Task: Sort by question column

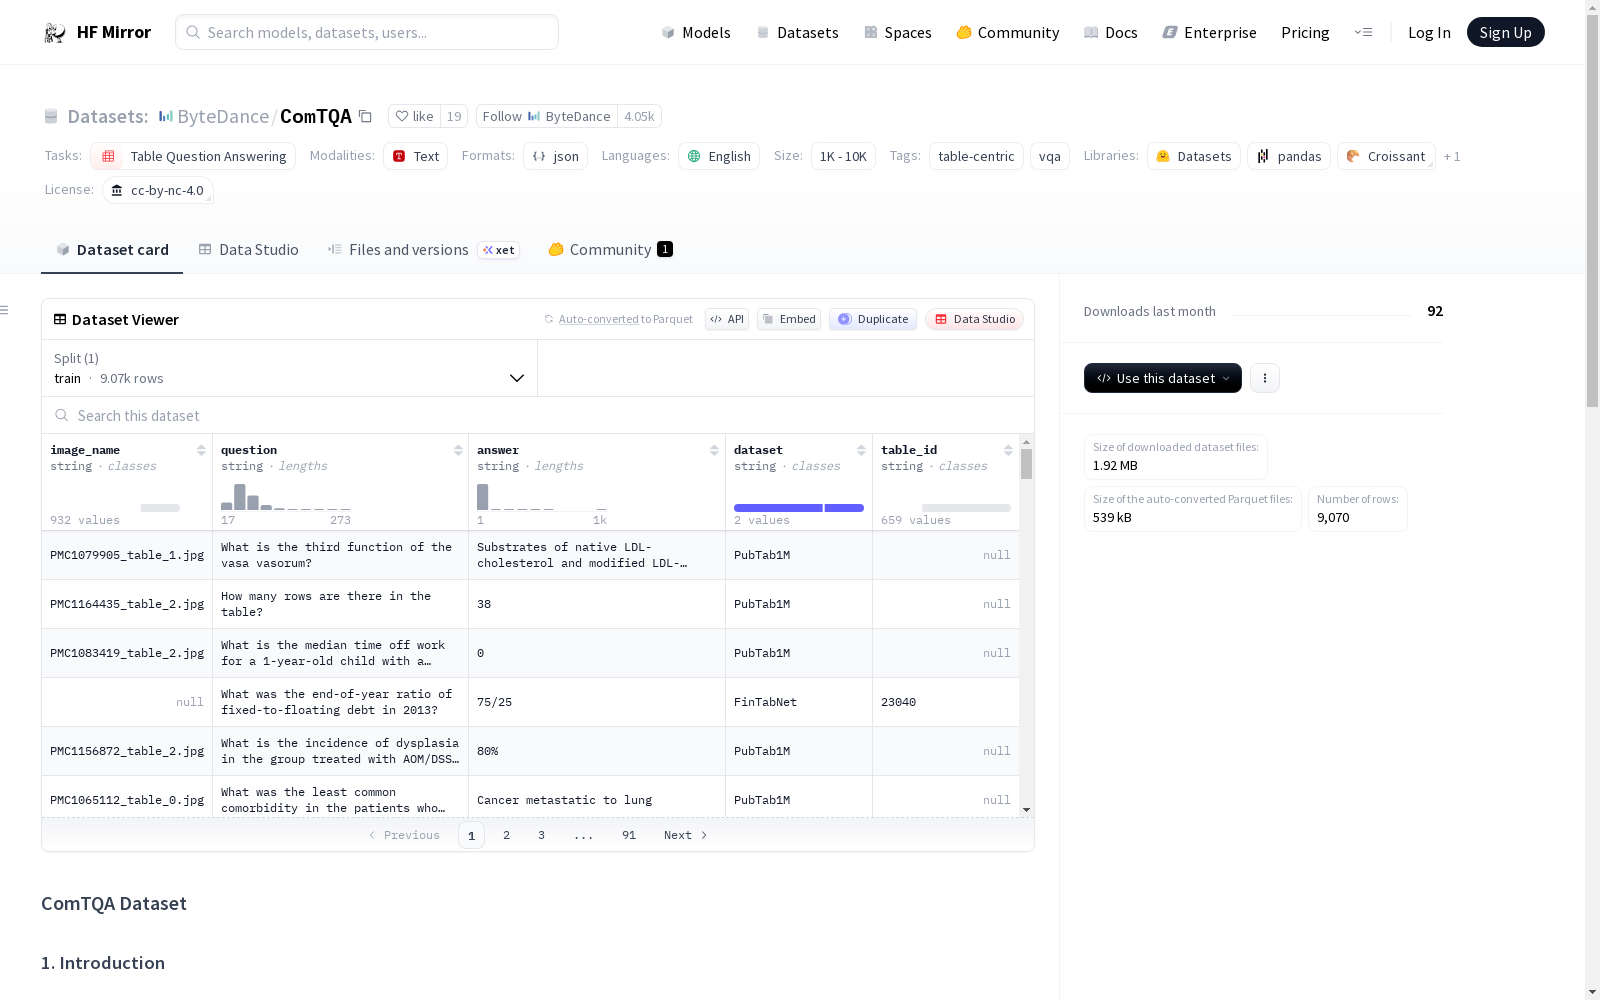Action: [458, 450]
